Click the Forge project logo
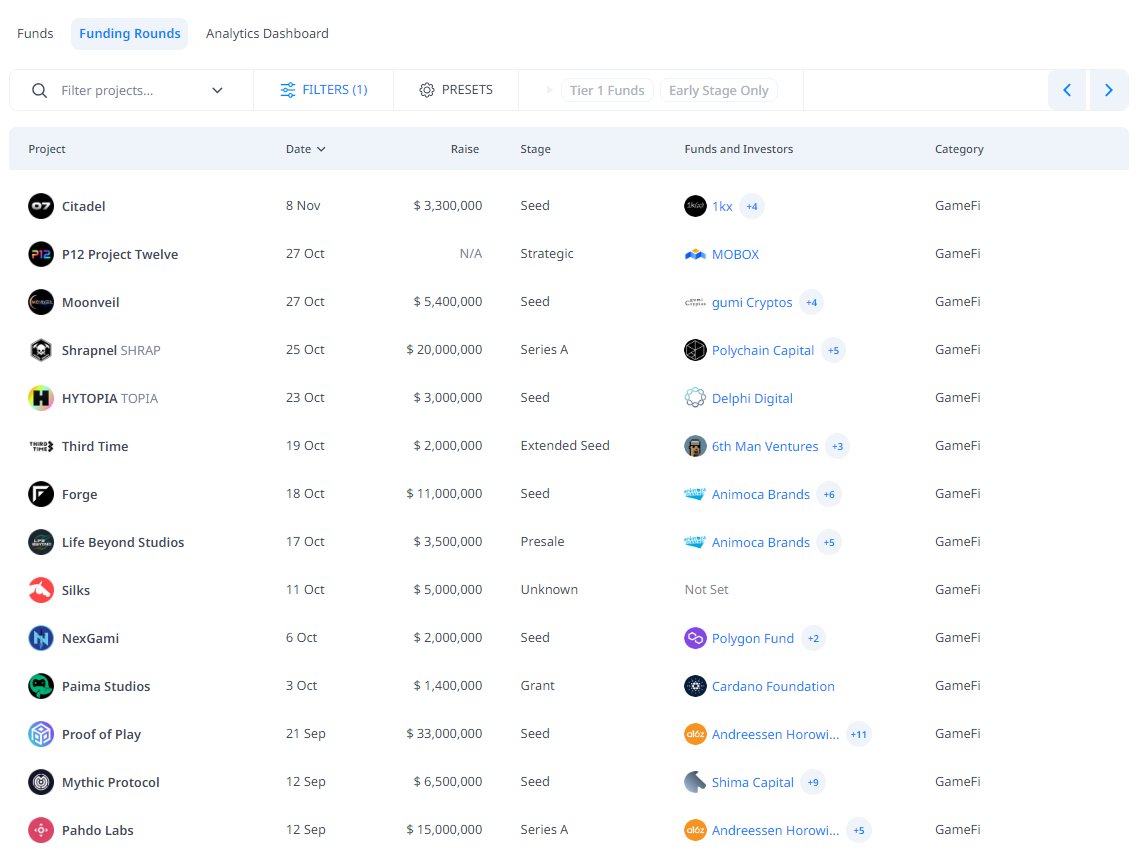The width and height of the screenshot is (1138, 858). pyautogui.click(x=41, y=494)
